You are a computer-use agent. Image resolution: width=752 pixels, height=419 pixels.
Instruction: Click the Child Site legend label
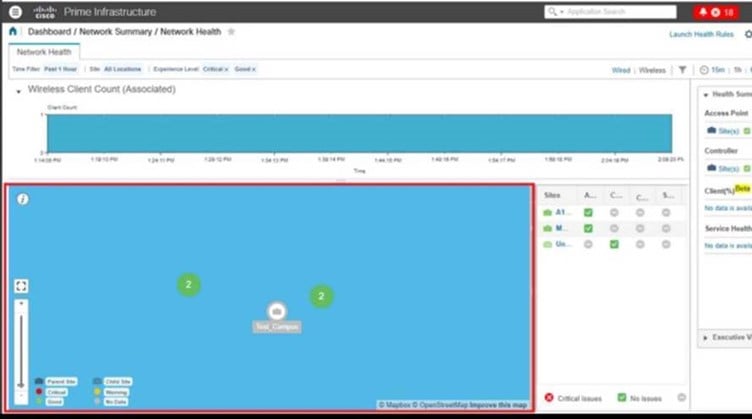118,382
